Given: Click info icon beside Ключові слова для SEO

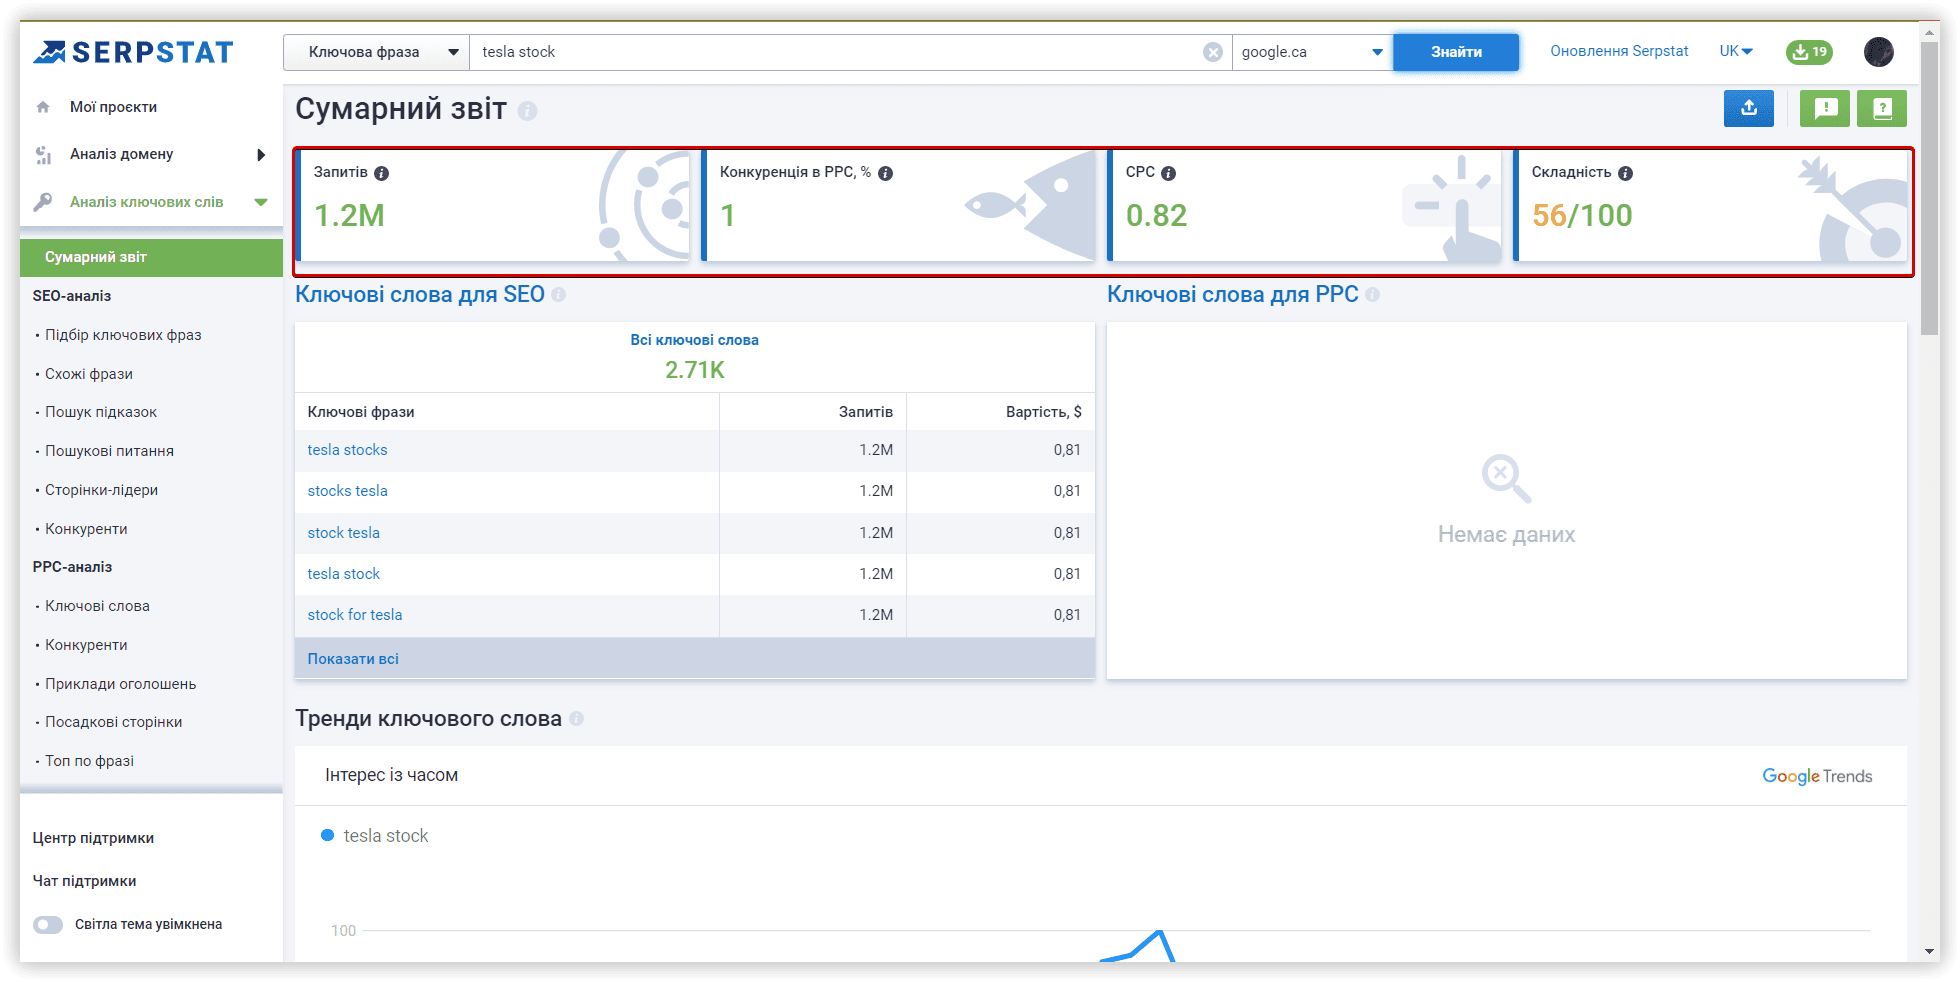Looking at the screenshot, I should tap(559, 295).
